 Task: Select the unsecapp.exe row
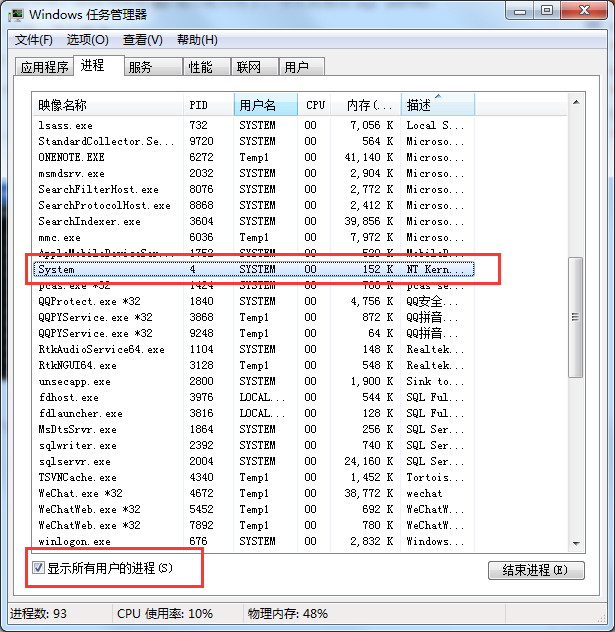254,381
